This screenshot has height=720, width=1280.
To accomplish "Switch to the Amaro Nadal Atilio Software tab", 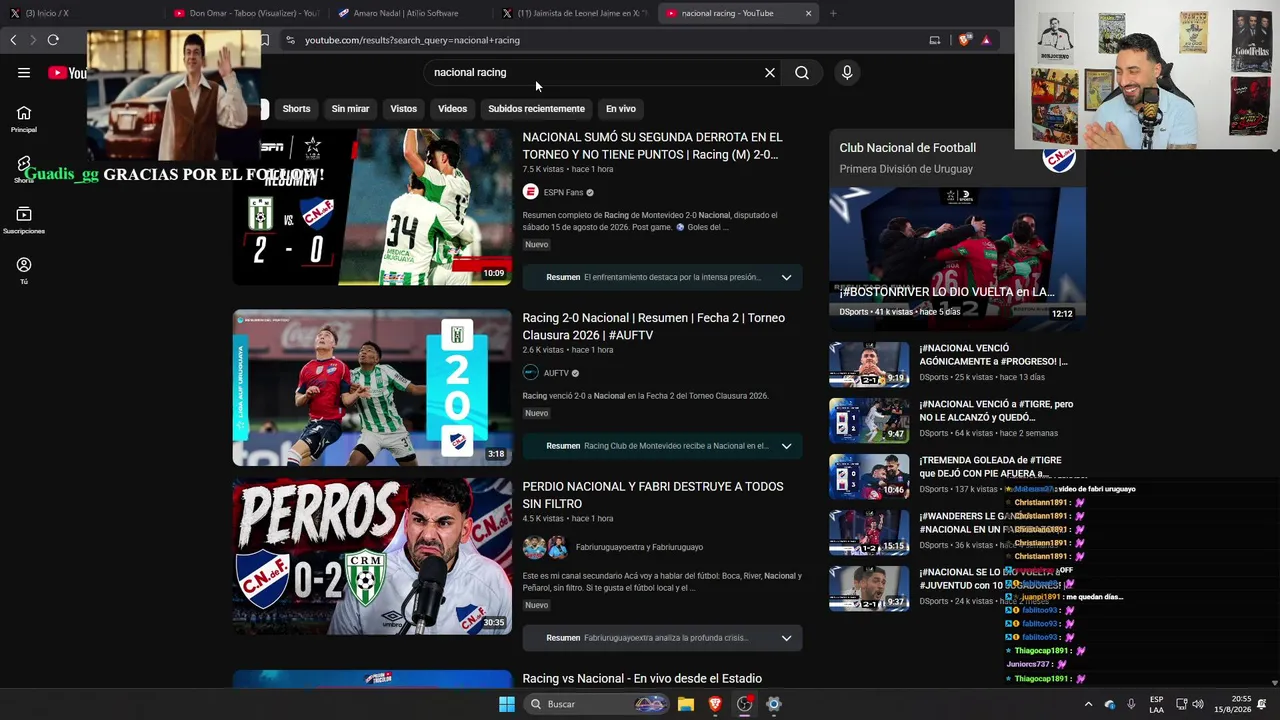I will (x=410, y=13).
